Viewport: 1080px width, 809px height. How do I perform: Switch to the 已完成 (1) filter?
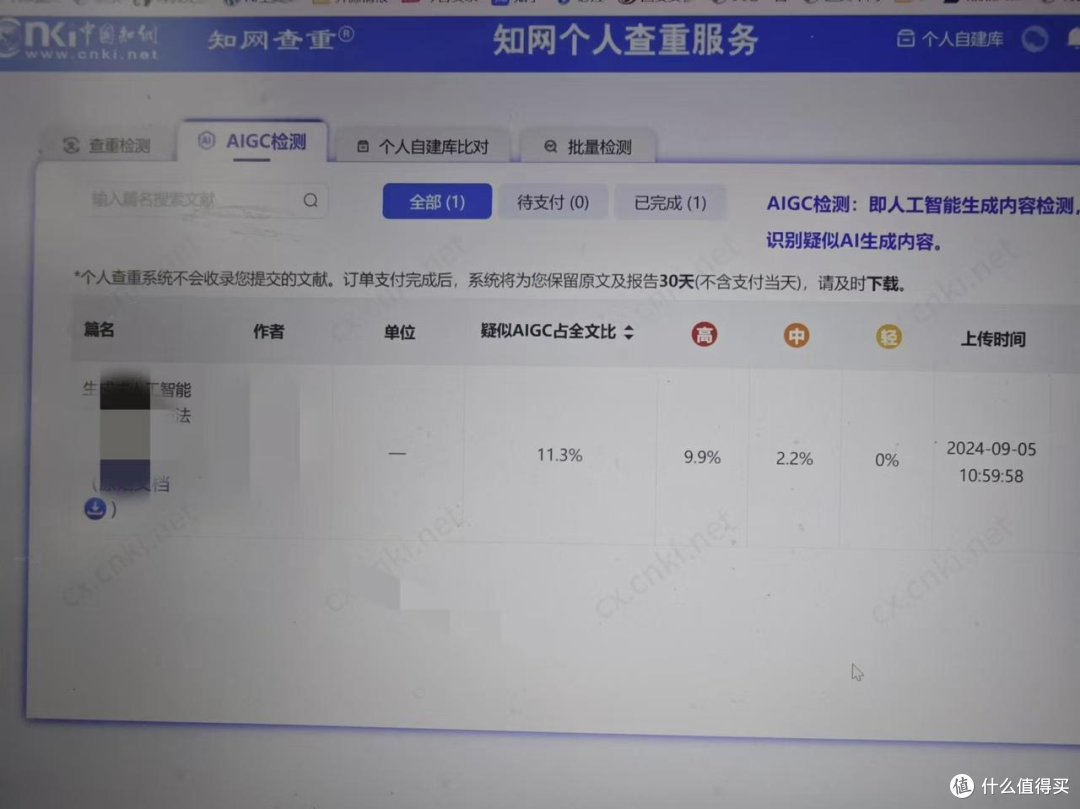(670, 202)
